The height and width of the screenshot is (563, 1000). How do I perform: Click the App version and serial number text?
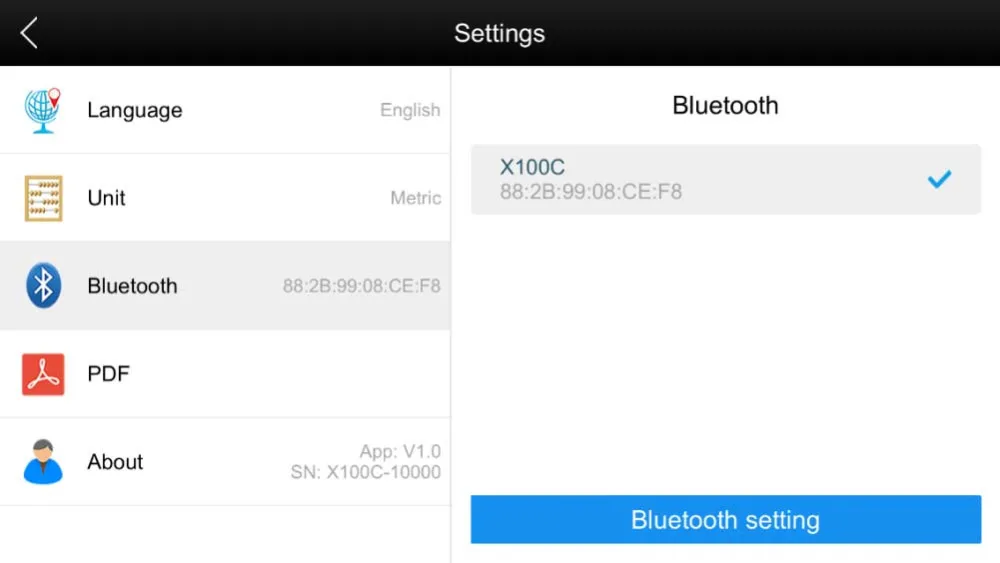tap(366, 462)
